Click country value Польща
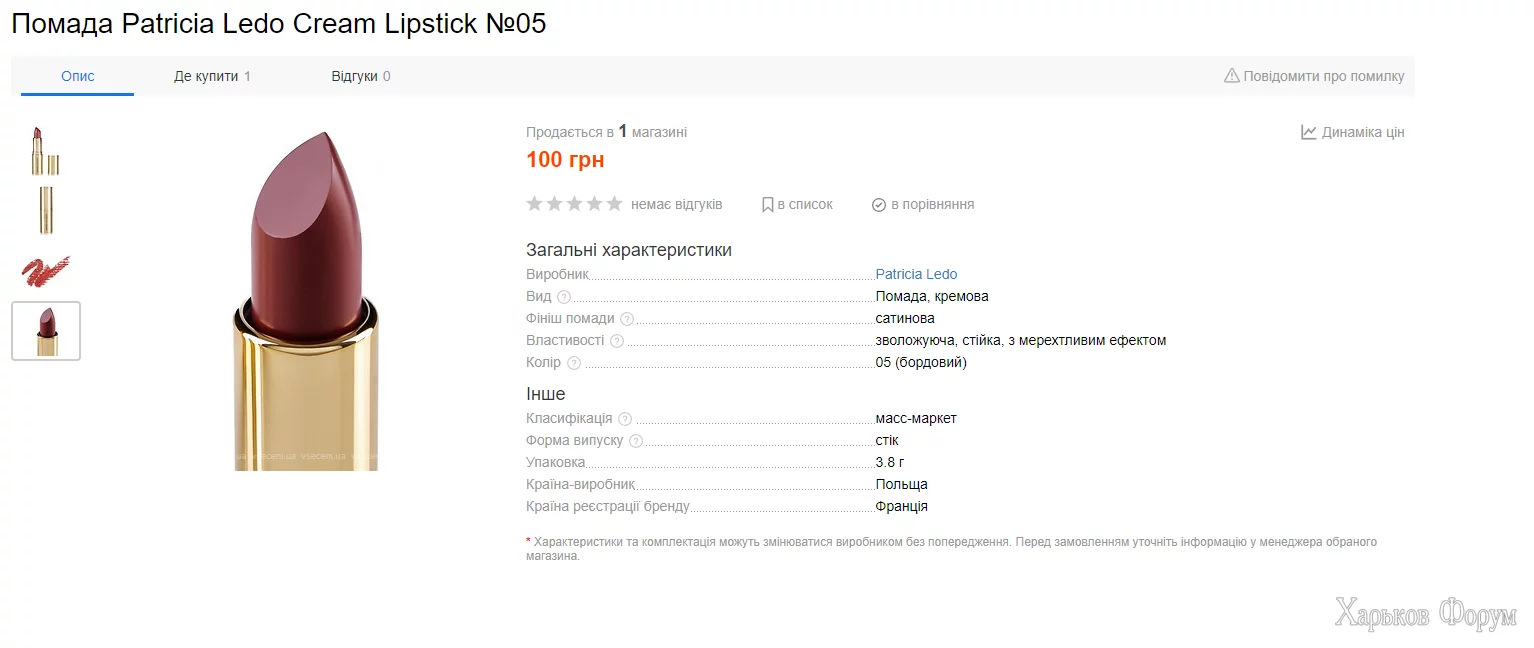Viewport: 1534px width, 648px height. coord(901,484)
